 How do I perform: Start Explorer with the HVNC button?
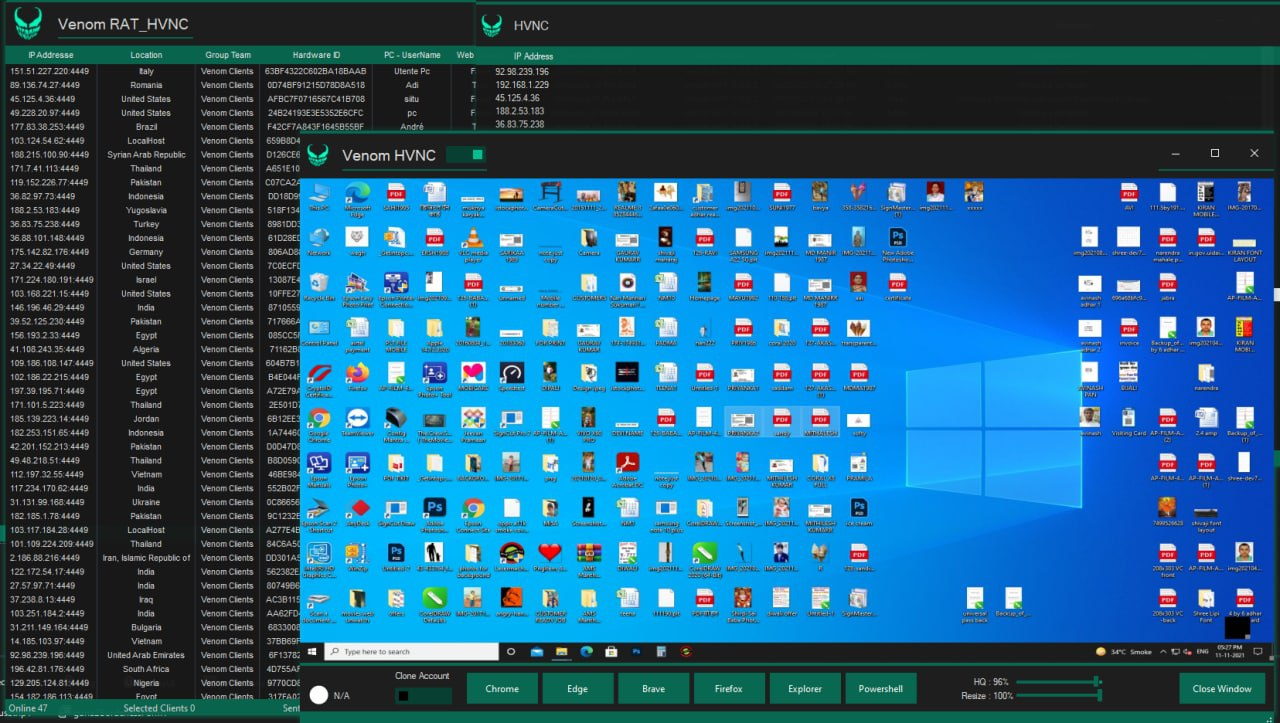pos(805,689)
